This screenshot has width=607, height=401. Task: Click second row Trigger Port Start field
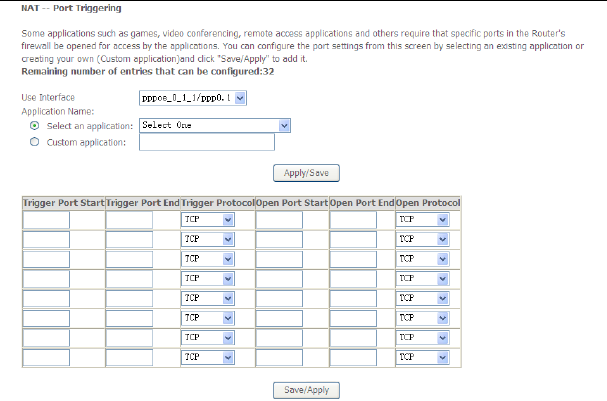point(46,239)
